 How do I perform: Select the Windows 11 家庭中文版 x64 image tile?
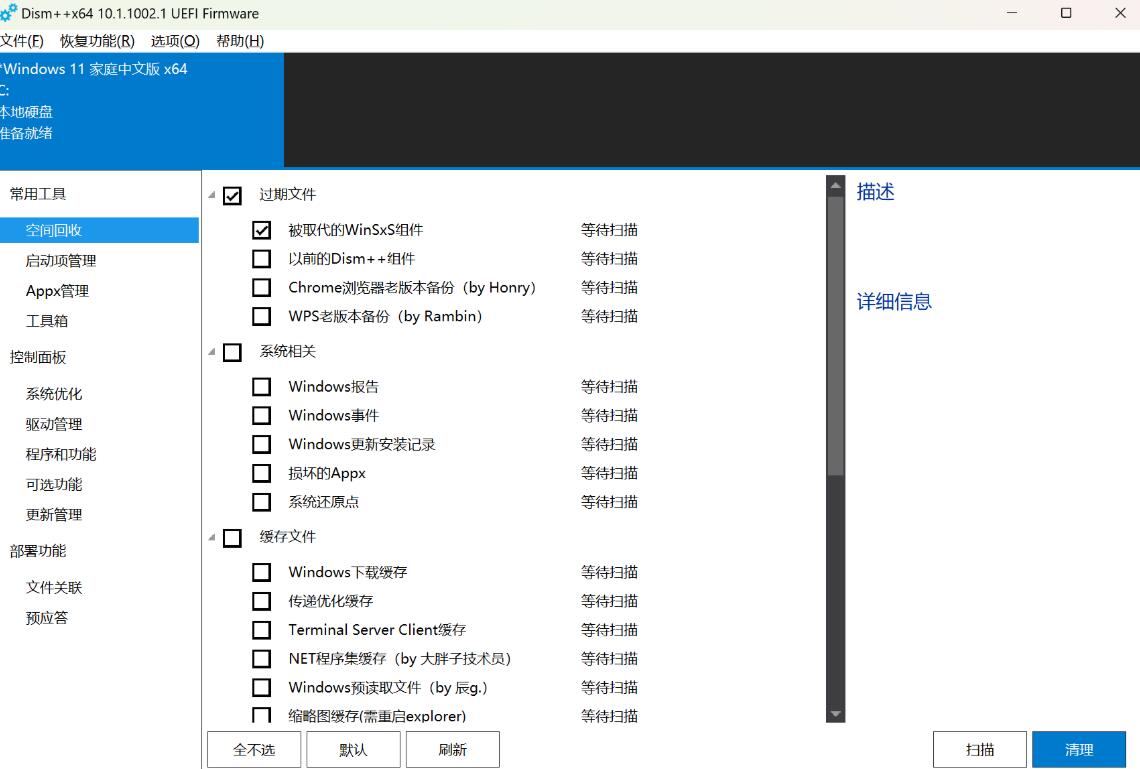[142, 109]
